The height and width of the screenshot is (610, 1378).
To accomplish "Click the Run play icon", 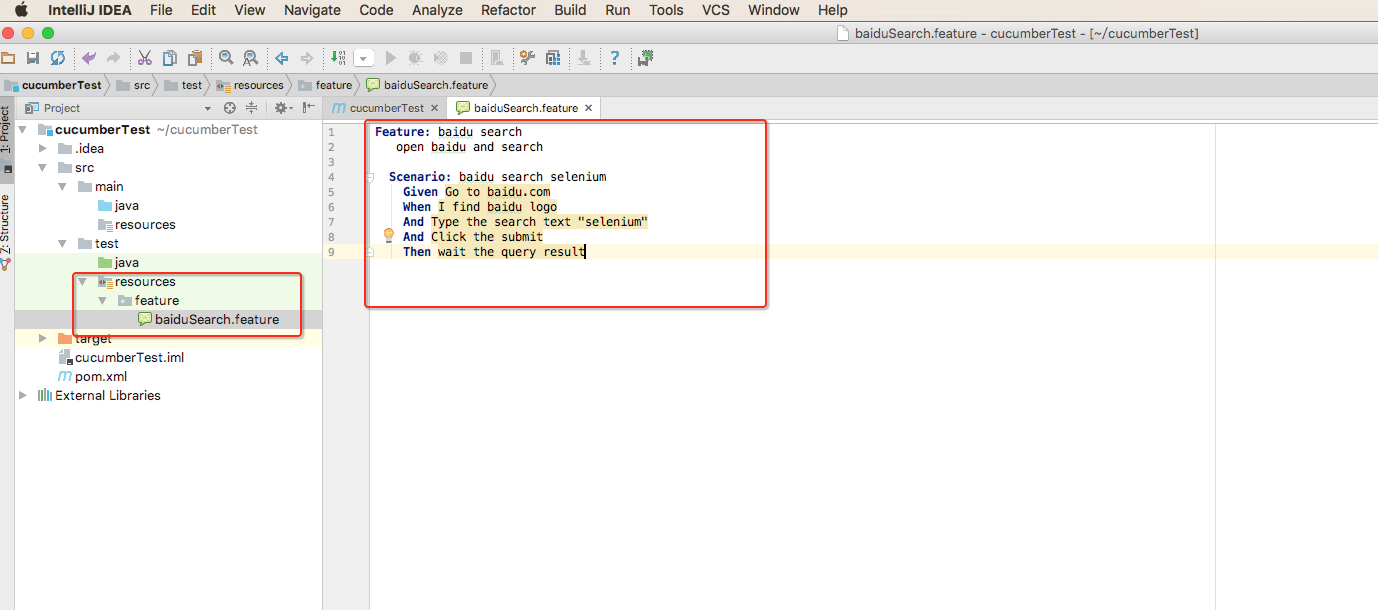I will coord(391,58).
